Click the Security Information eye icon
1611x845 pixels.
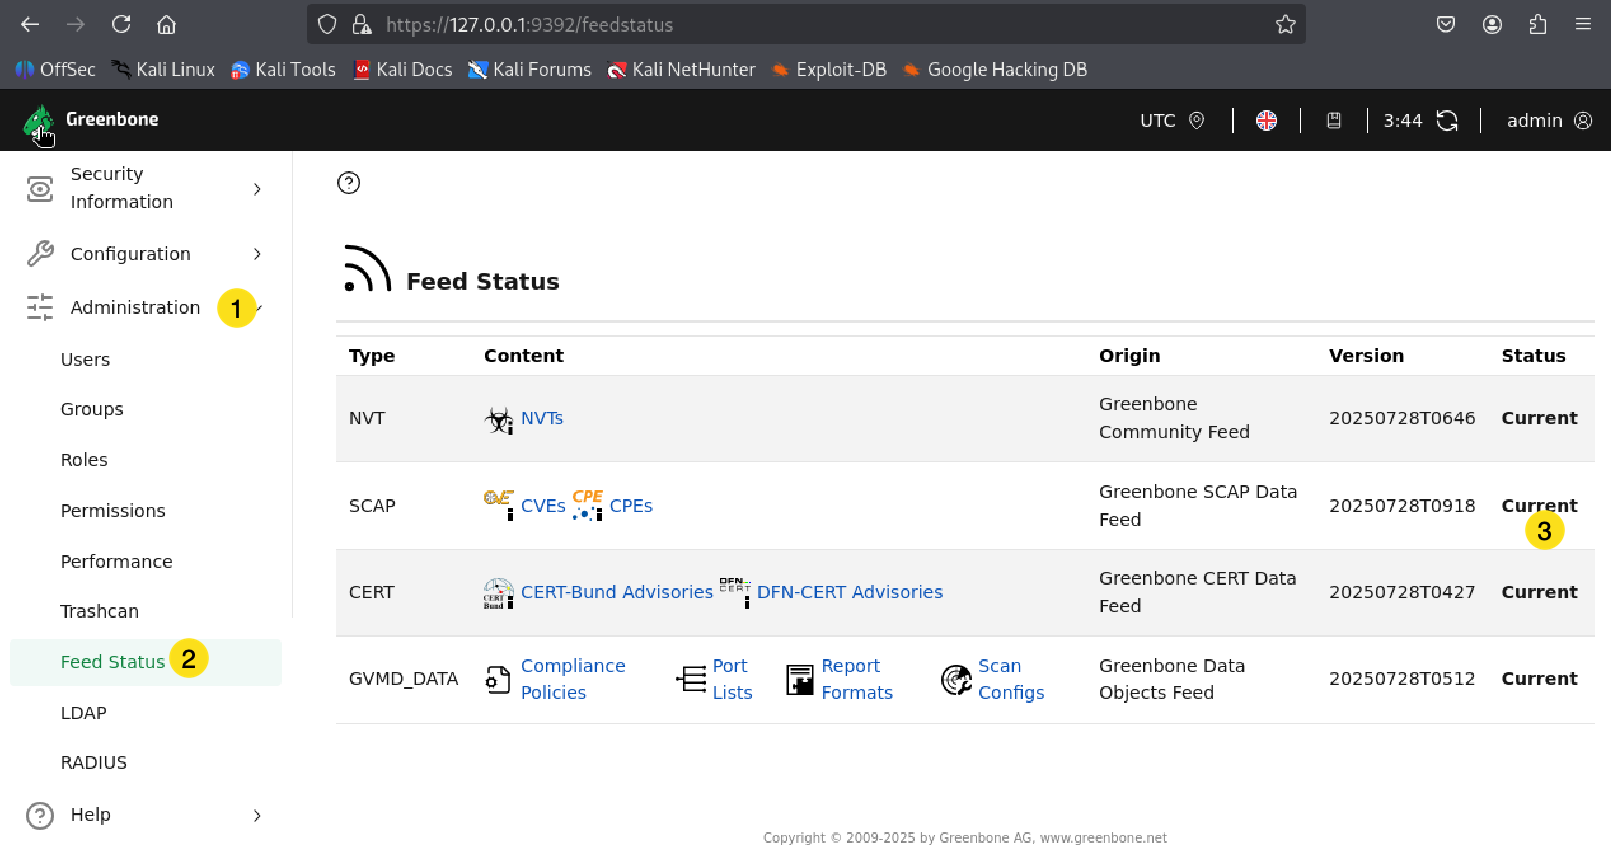point(40,188)
